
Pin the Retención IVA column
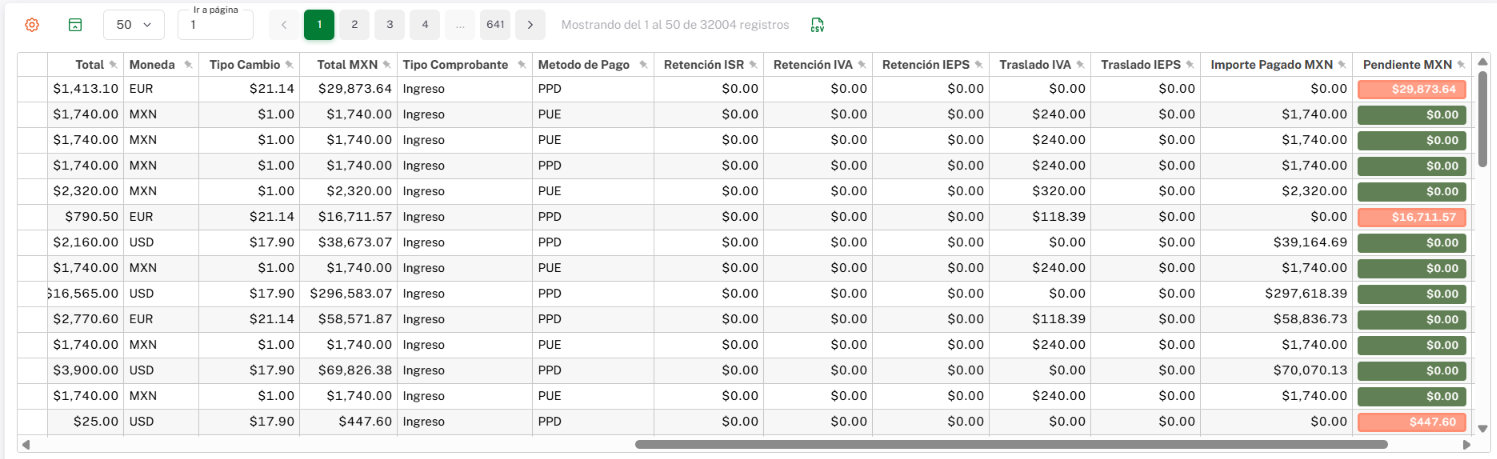862,65
